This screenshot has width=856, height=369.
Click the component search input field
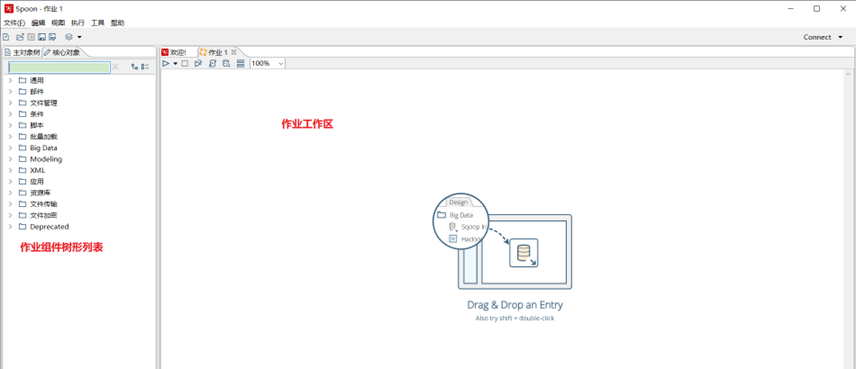pos(60,67)
